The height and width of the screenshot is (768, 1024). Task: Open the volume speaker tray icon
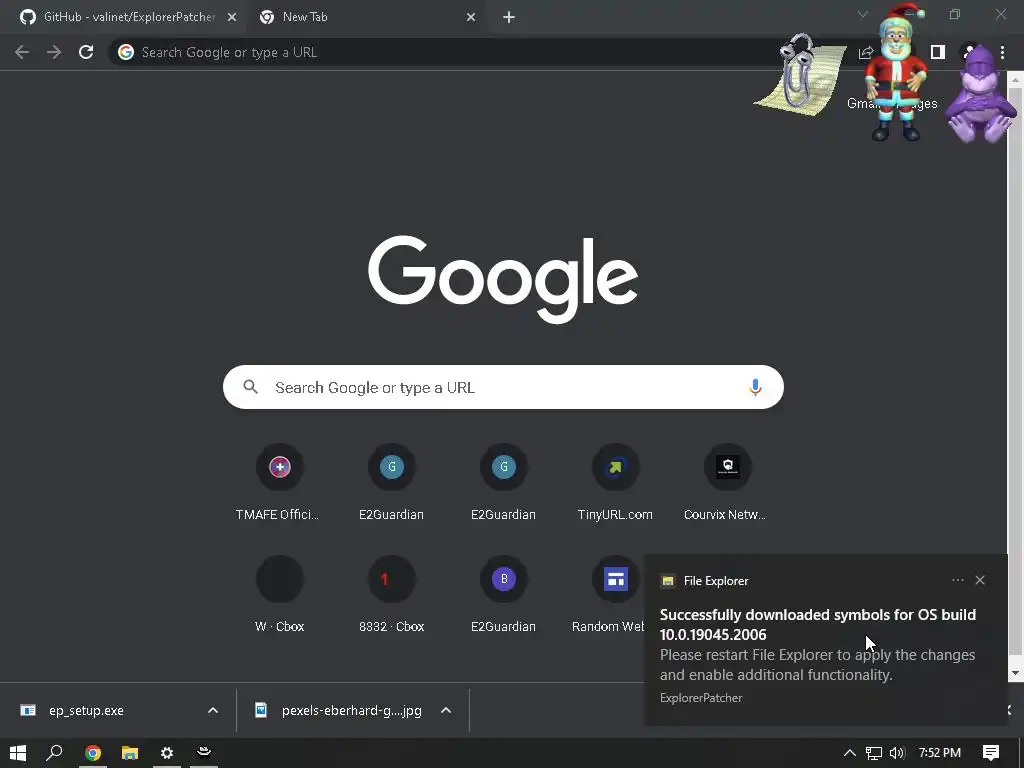click(x=897, y=753)
